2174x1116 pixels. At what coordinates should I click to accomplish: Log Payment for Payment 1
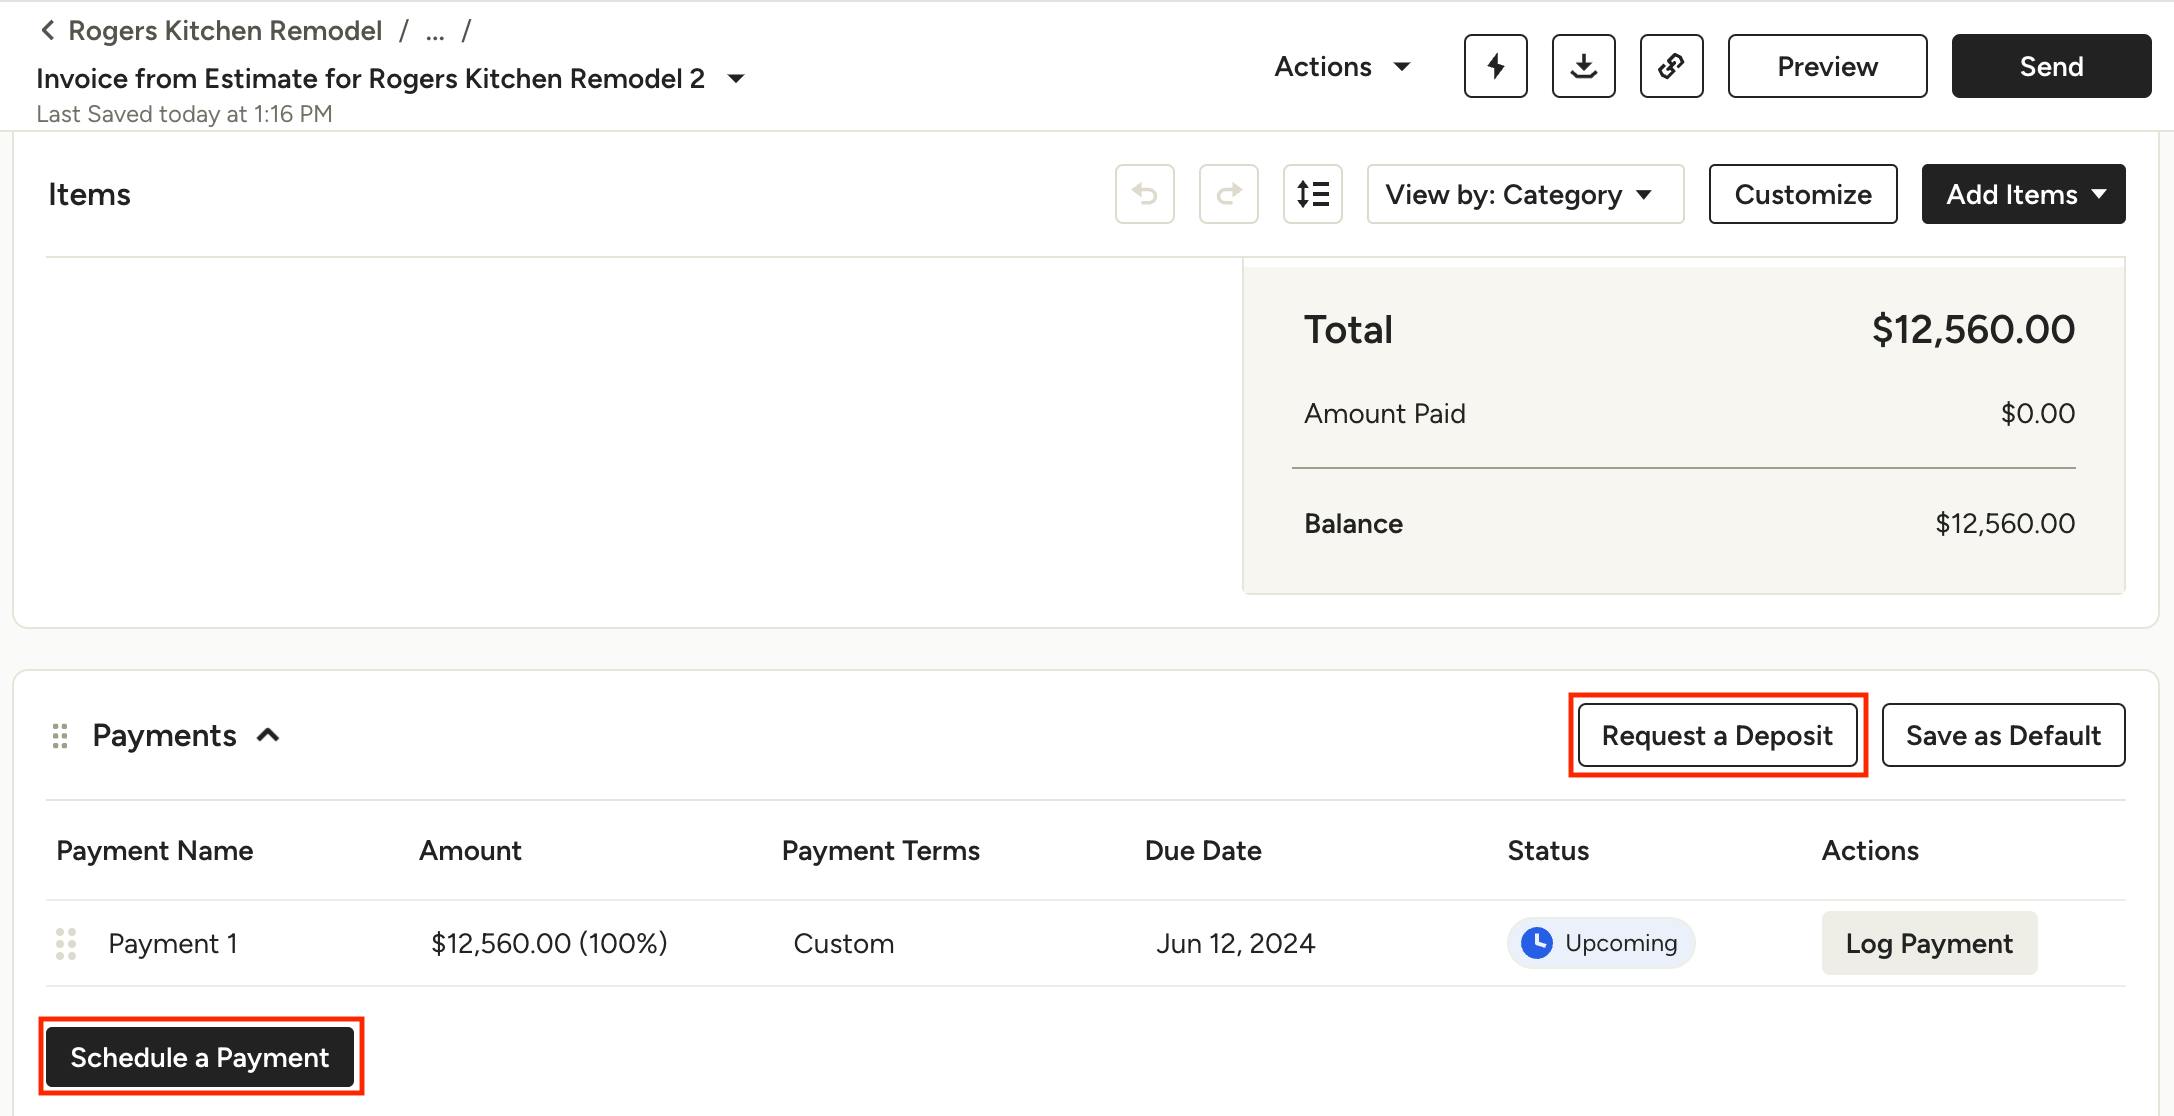point(1929,943)
